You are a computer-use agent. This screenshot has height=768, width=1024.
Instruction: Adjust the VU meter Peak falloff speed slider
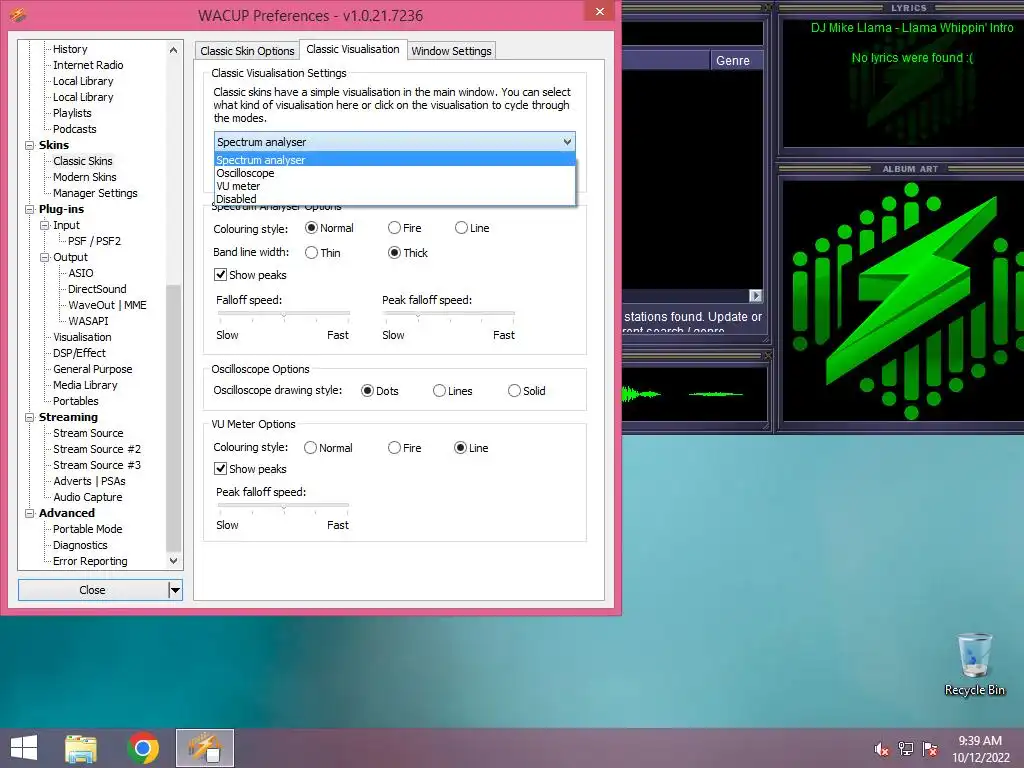[283, 506]
